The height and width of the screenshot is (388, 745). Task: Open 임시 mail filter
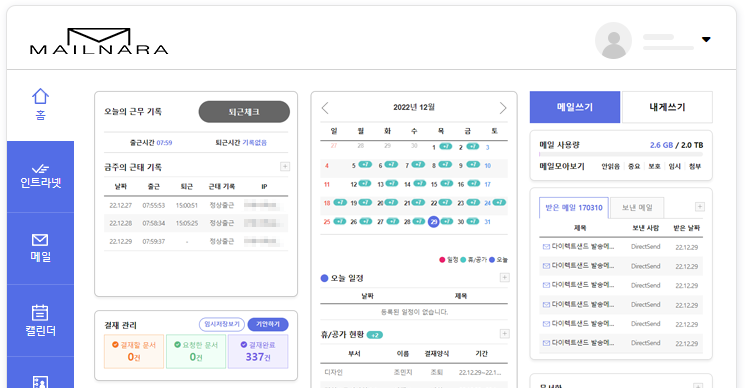click(x=675, y=167)
